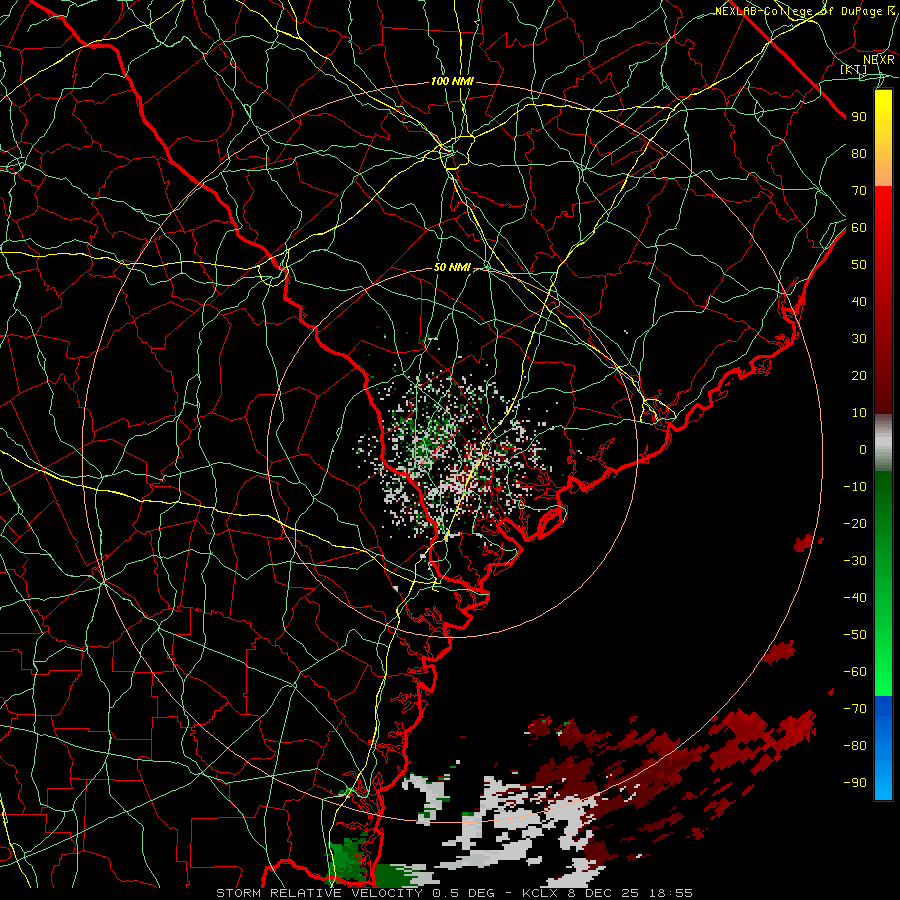Click the 20 value on velocity scale
900x900 pixels.
(859, 376)
